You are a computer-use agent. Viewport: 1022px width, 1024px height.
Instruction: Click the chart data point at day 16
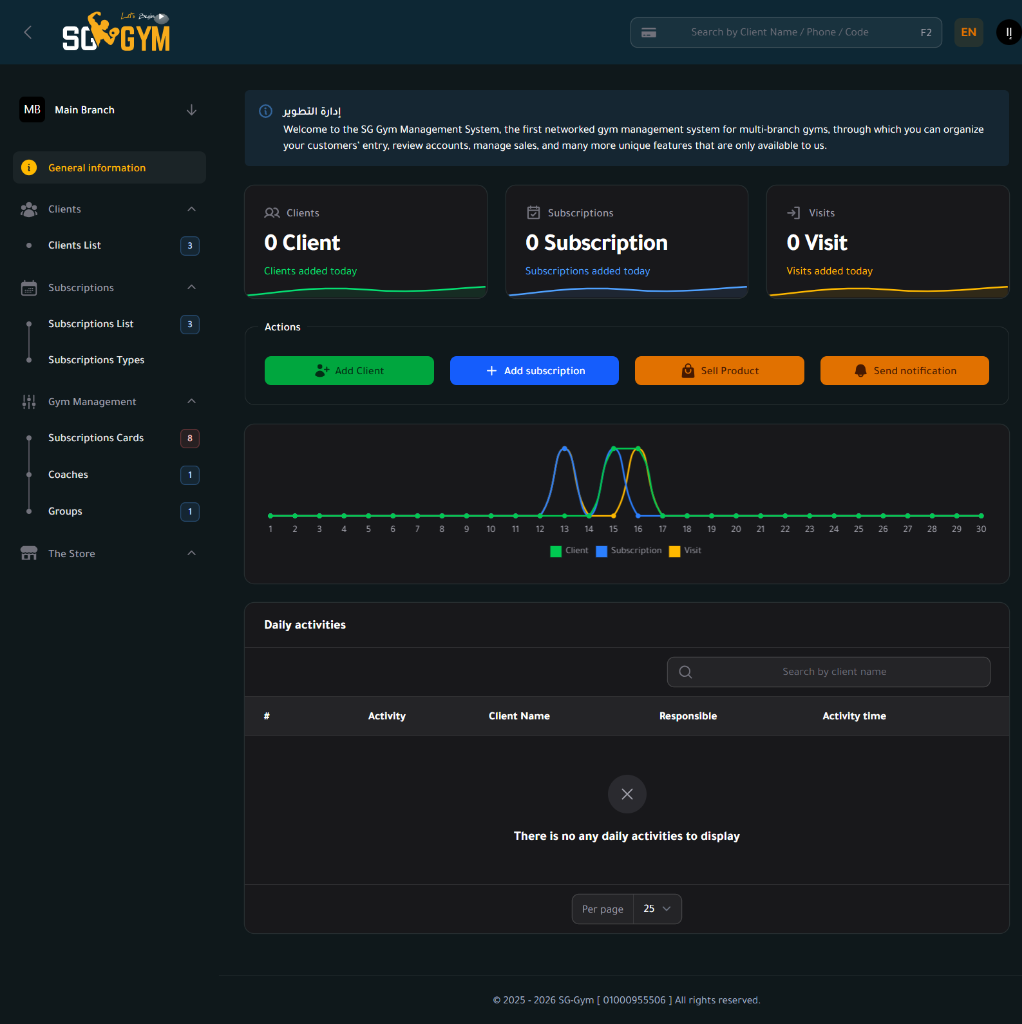(638, 449)
